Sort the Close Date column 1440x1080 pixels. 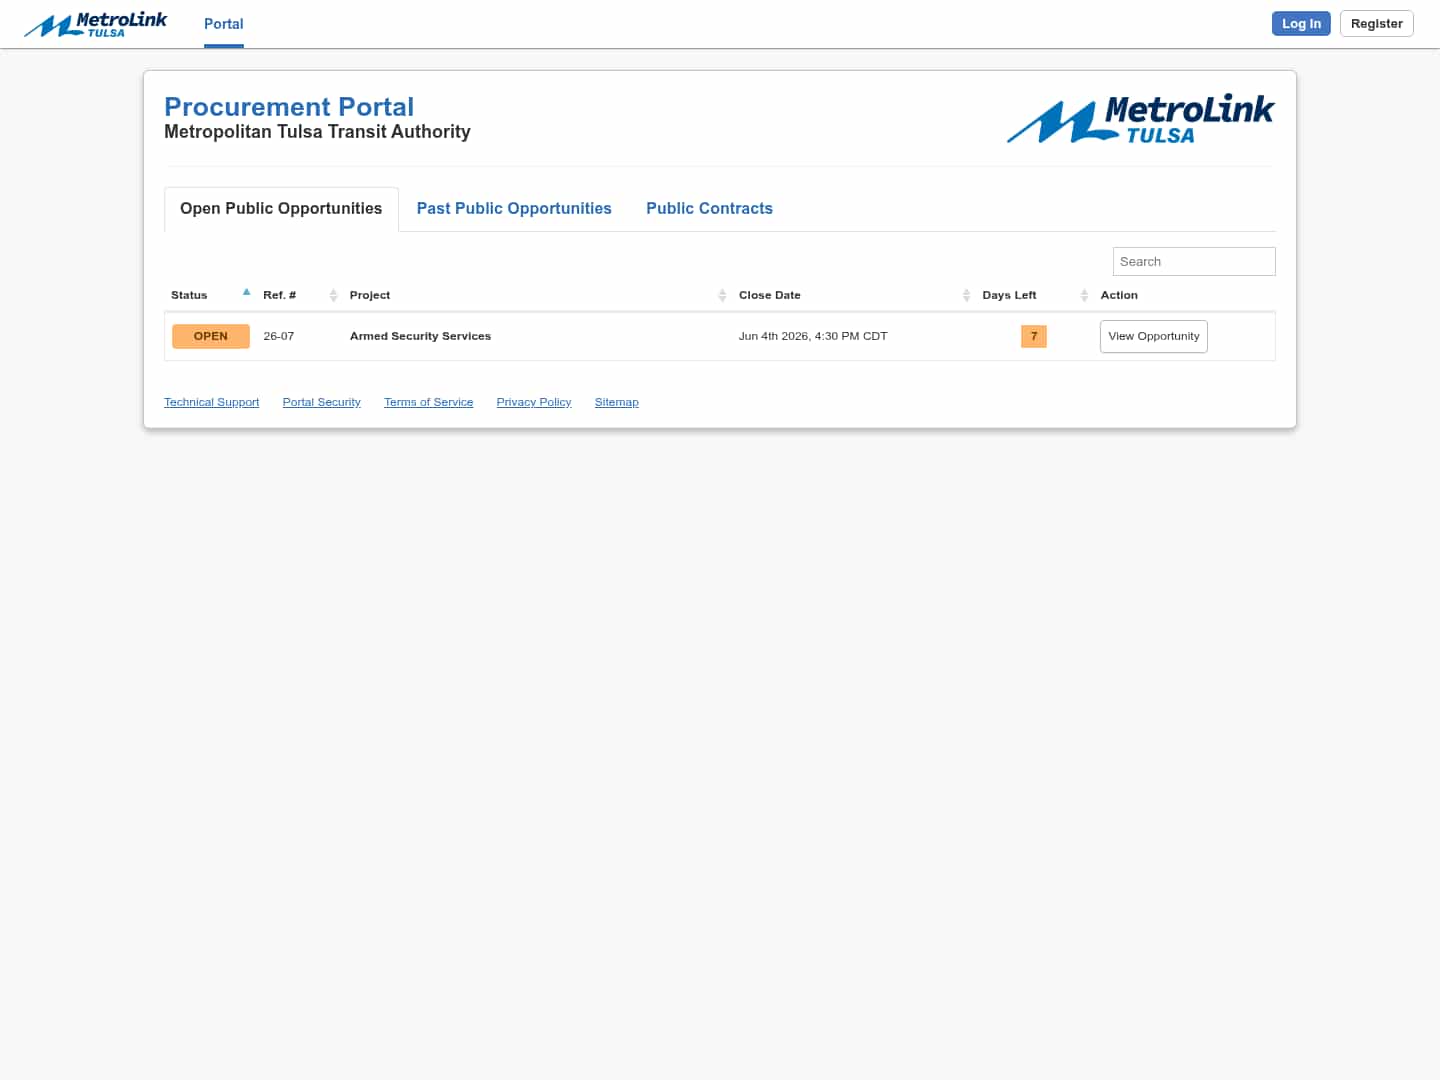(x=966, y=295)
